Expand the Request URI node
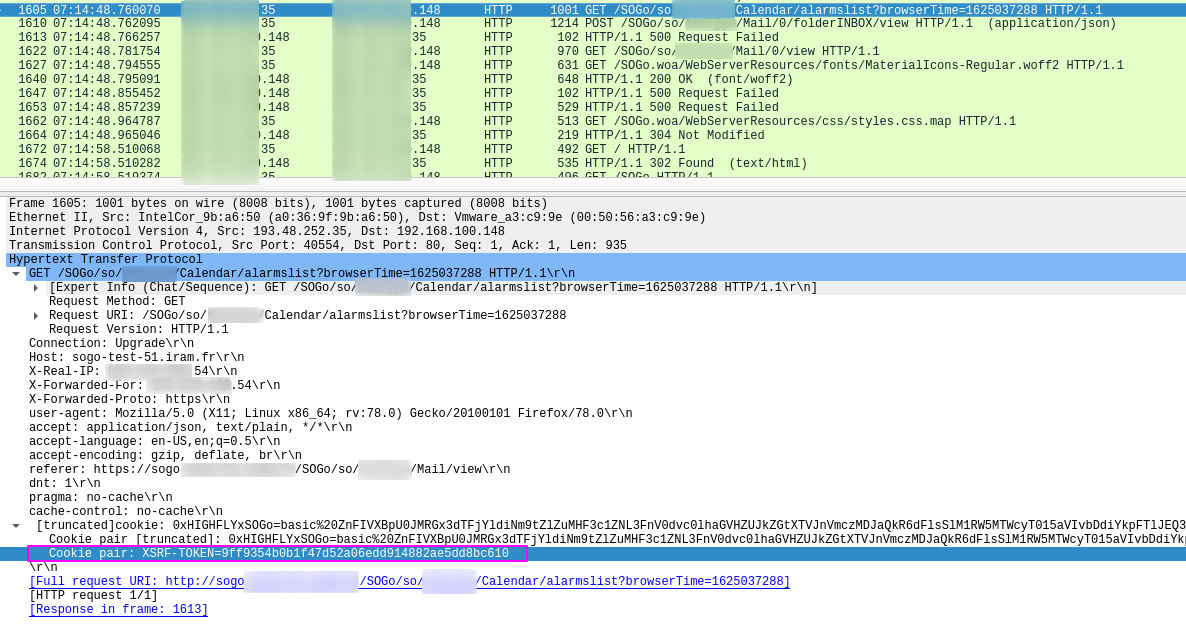The width and height of the screenshot is (1186, 625). click(x=36, y=316)
